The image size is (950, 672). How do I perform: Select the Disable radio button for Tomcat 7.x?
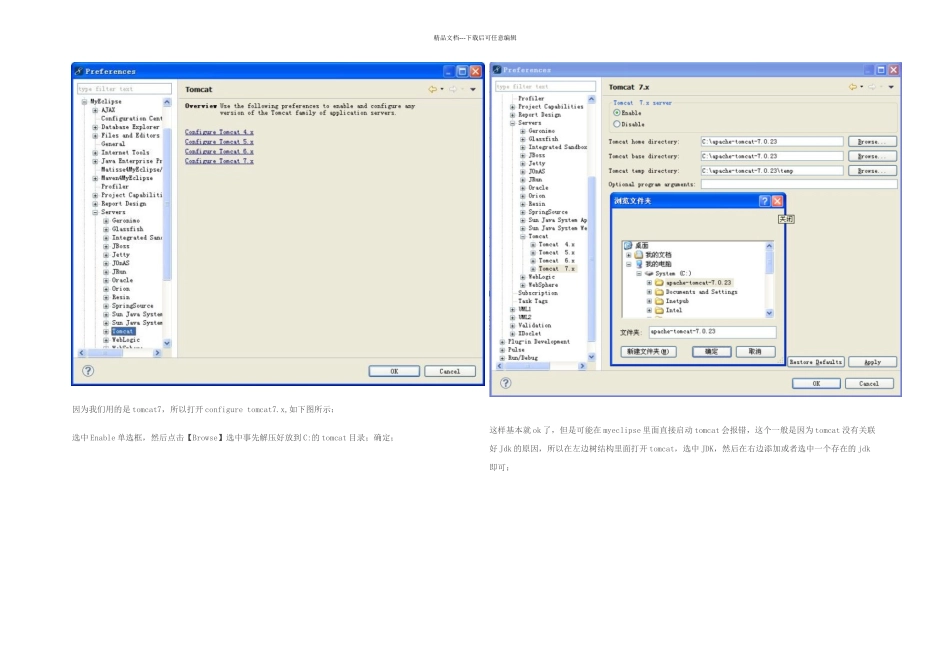616,124
